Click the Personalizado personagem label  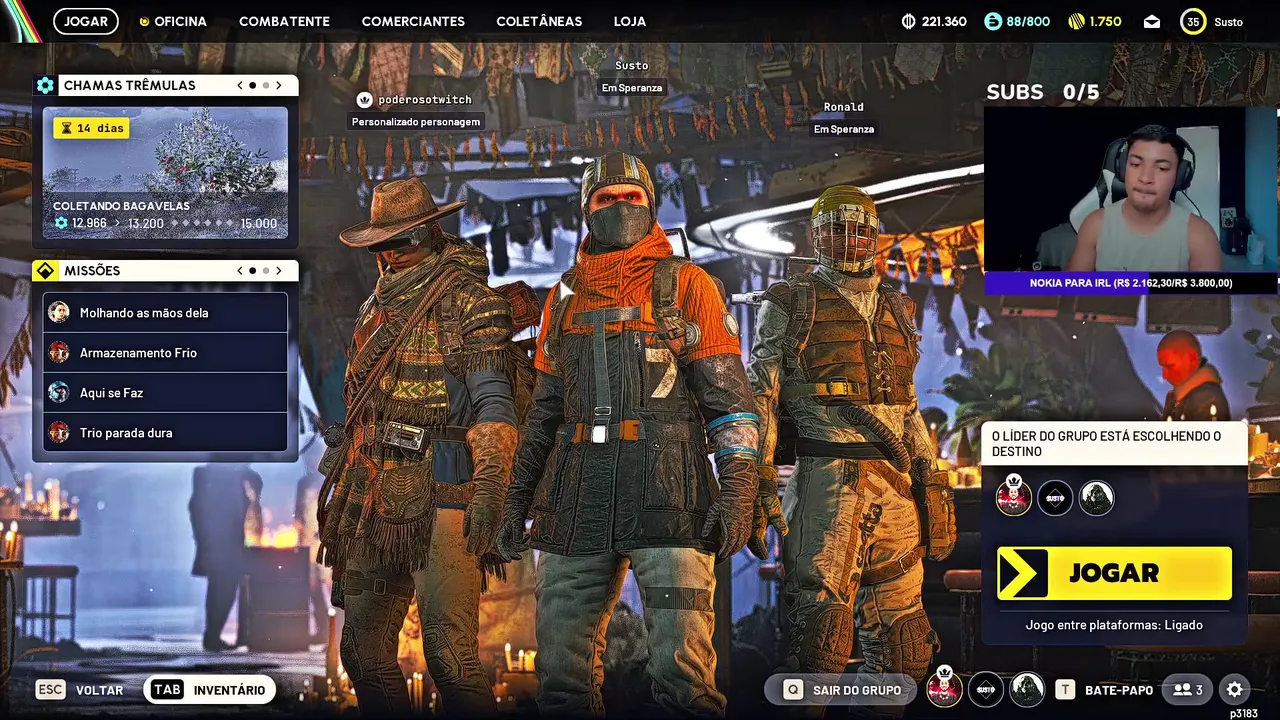coord(416,122)
